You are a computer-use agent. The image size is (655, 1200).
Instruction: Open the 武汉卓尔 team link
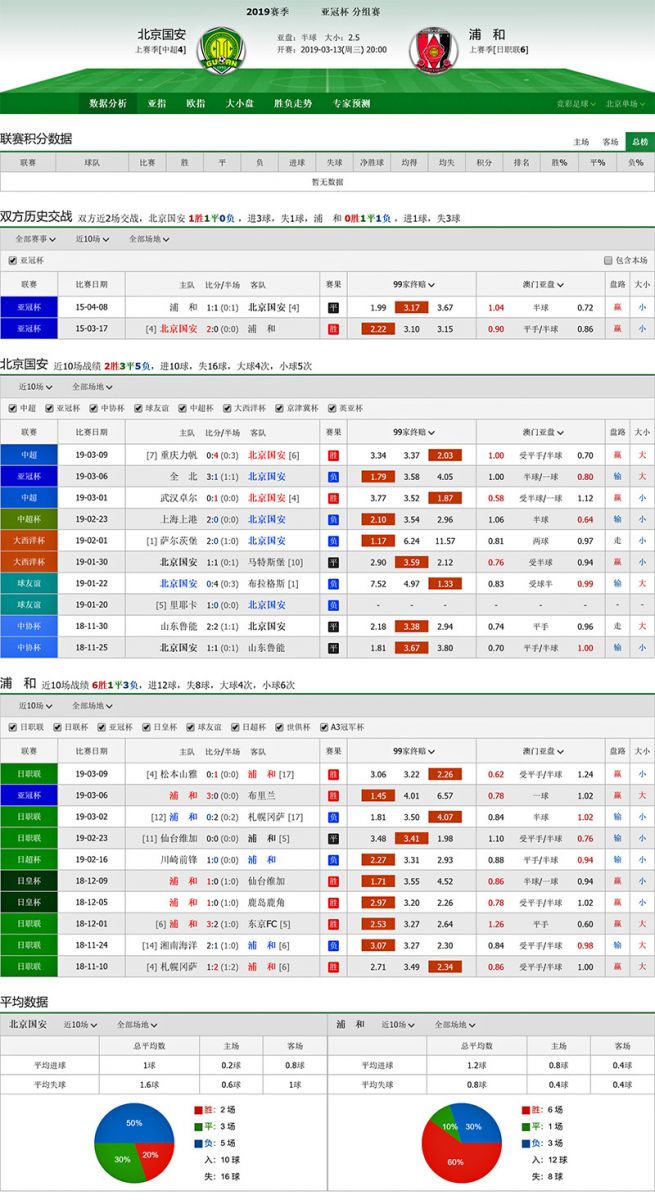coord(180,498)
